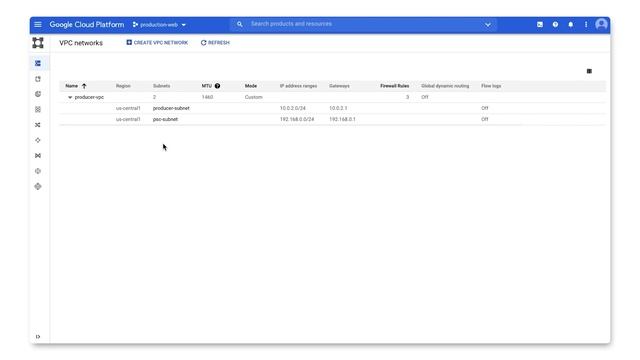Expand the sidebar with the bottom chevron
Viewport: 640px width, 360px height.
click(x=38, y=337)
